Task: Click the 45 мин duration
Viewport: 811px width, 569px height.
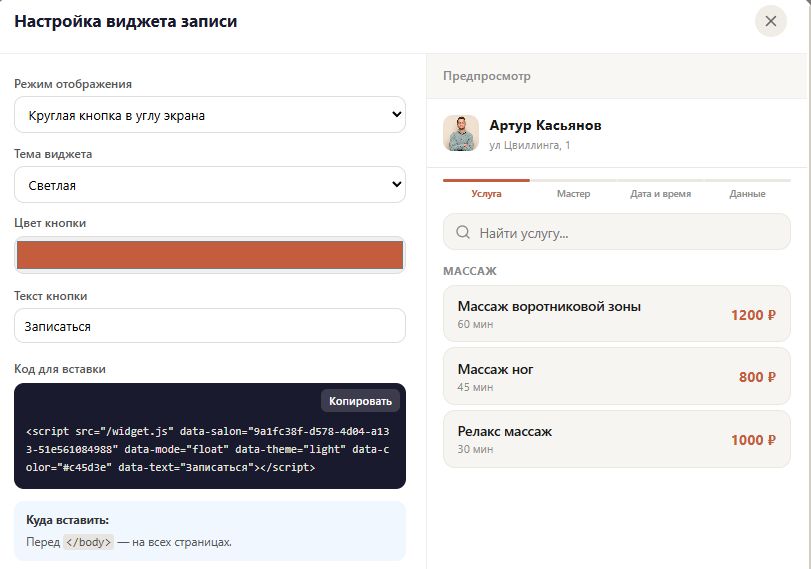Action: (475, 387)
